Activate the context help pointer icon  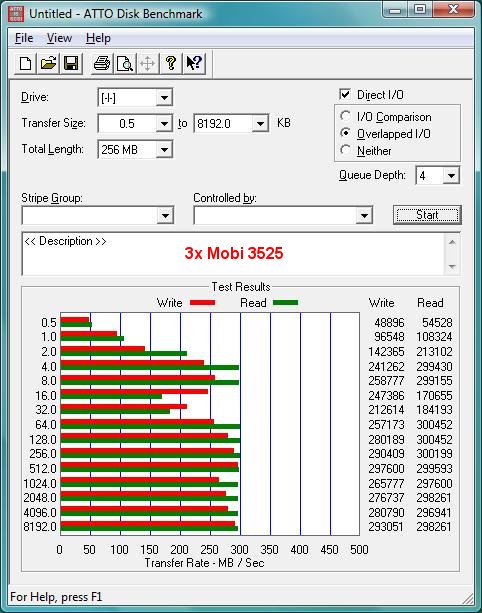(x=194, y=63)
